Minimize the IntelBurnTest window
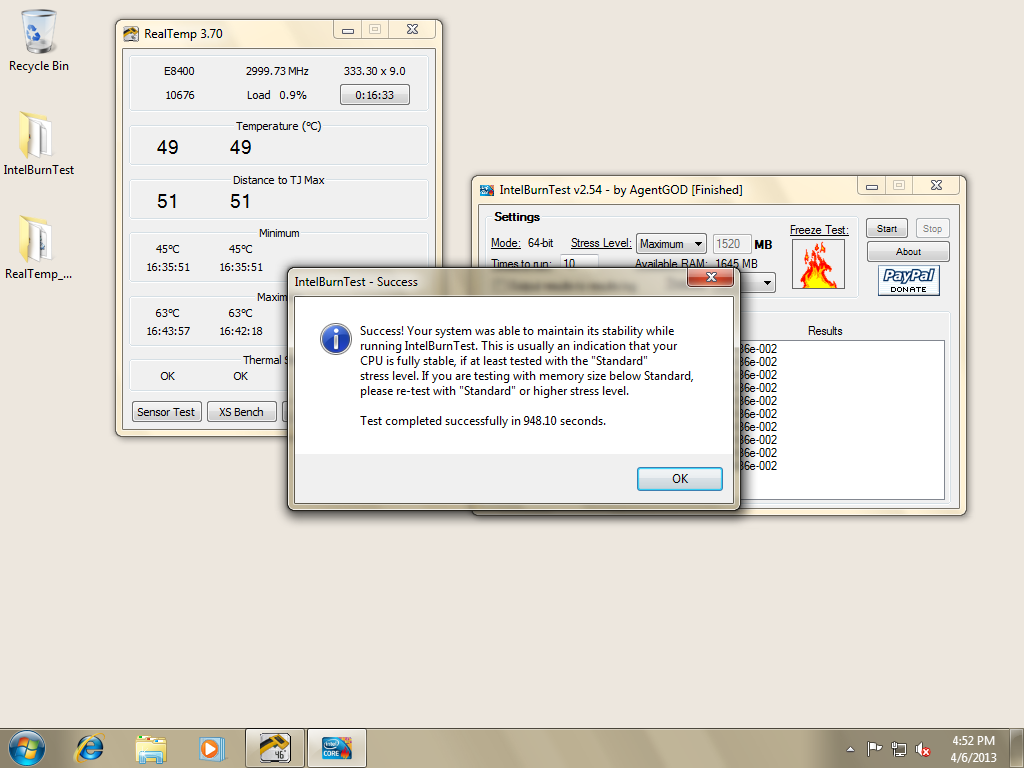Screen dimensions: 1024x768 point(872,186)
